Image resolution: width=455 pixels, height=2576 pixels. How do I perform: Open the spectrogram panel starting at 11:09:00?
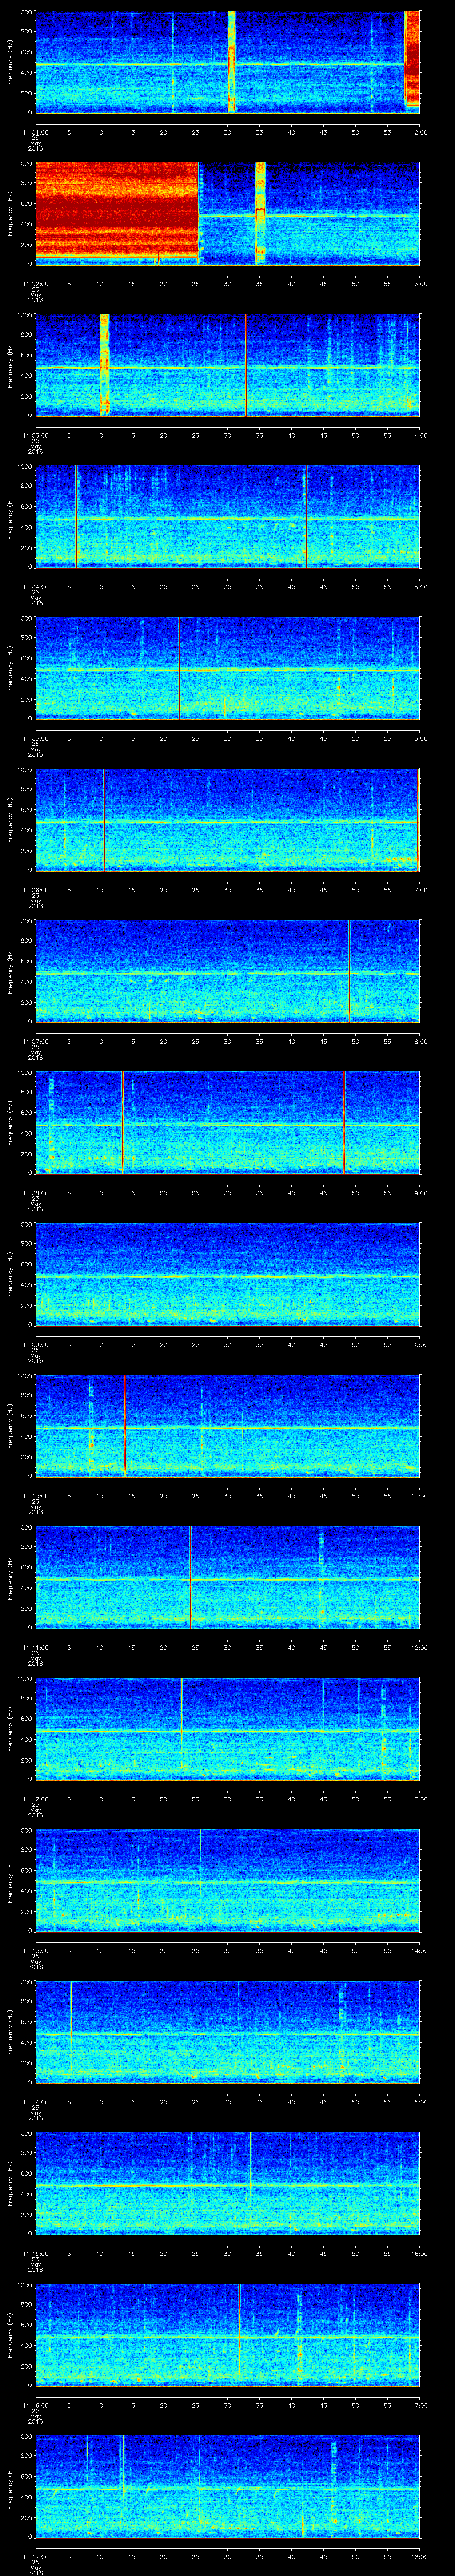227,1274
